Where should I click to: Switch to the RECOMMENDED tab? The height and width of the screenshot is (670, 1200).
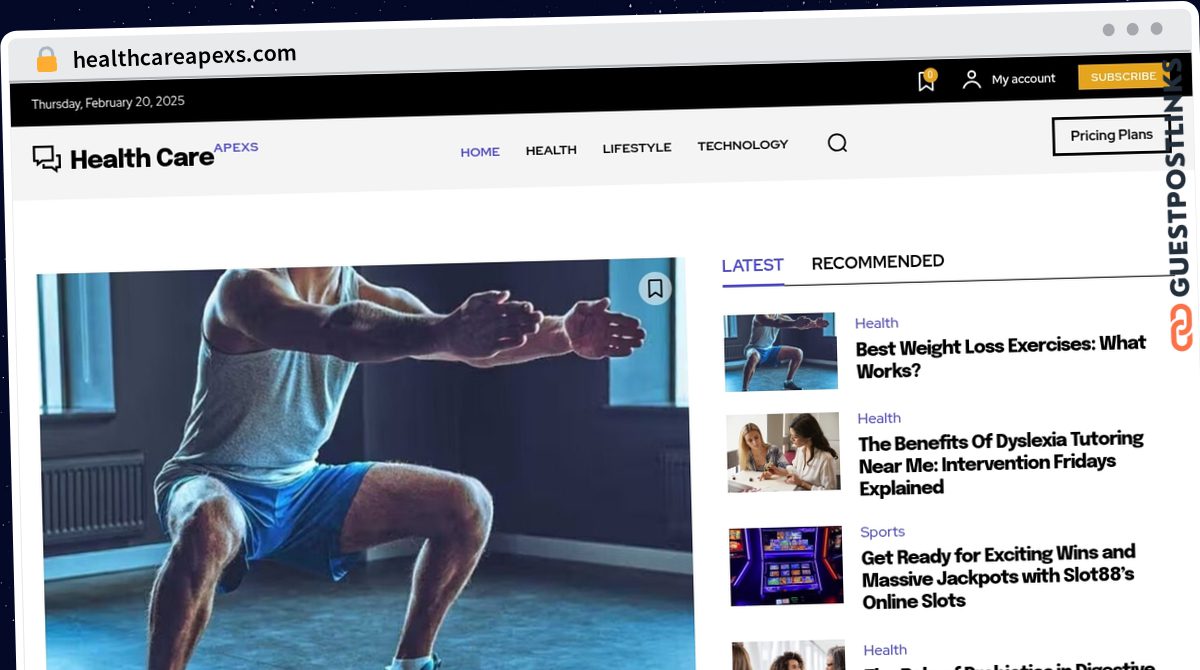[x=878, y=262]
